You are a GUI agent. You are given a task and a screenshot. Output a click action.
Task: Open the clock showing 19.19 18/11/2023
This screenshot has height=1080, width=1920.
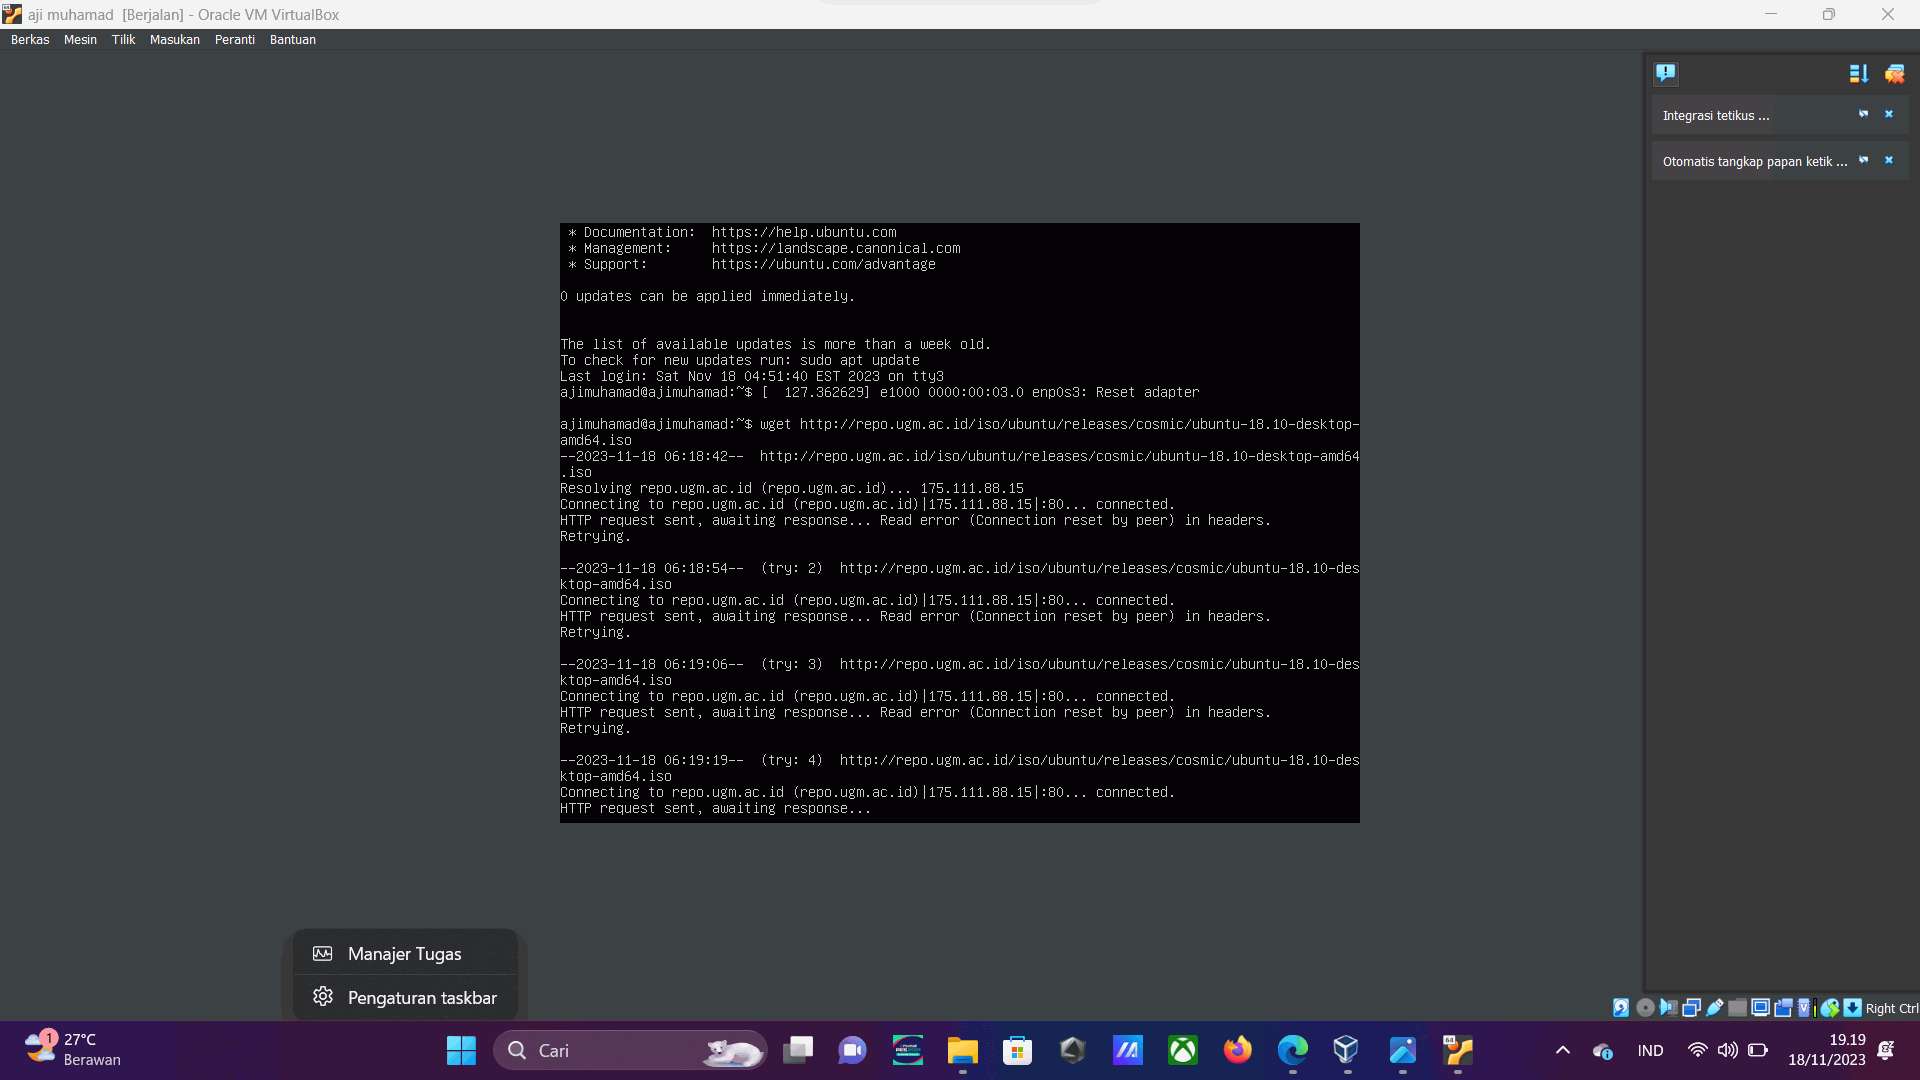pyautogui.click(x=1827, y=1050)
